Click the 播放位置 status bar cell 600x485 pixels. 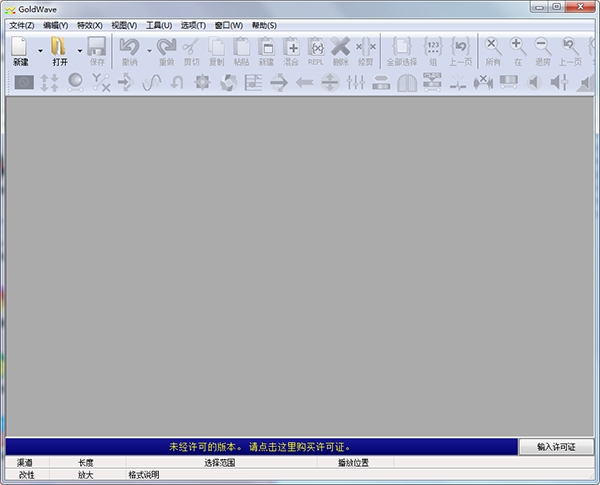(355, 462)
